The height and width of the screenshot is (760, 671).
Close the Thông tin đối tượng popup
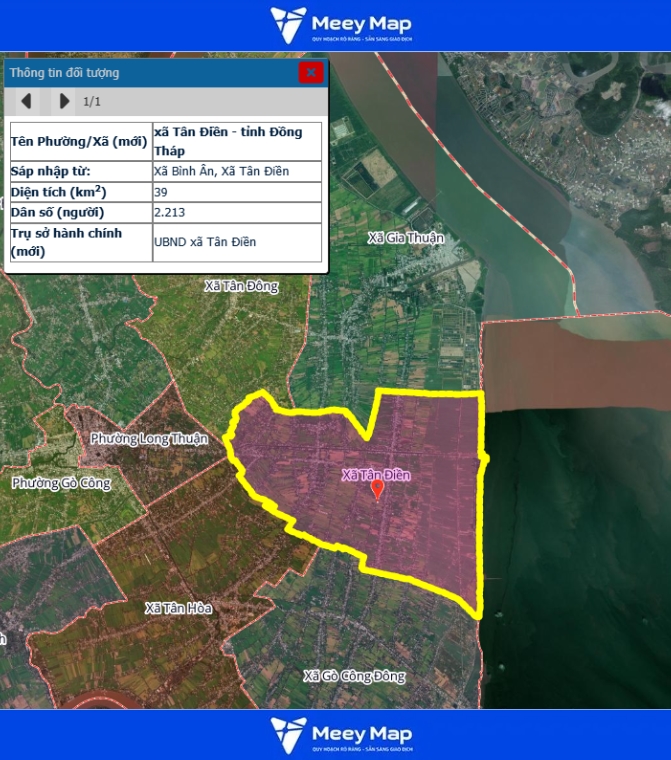click(311, 72)
